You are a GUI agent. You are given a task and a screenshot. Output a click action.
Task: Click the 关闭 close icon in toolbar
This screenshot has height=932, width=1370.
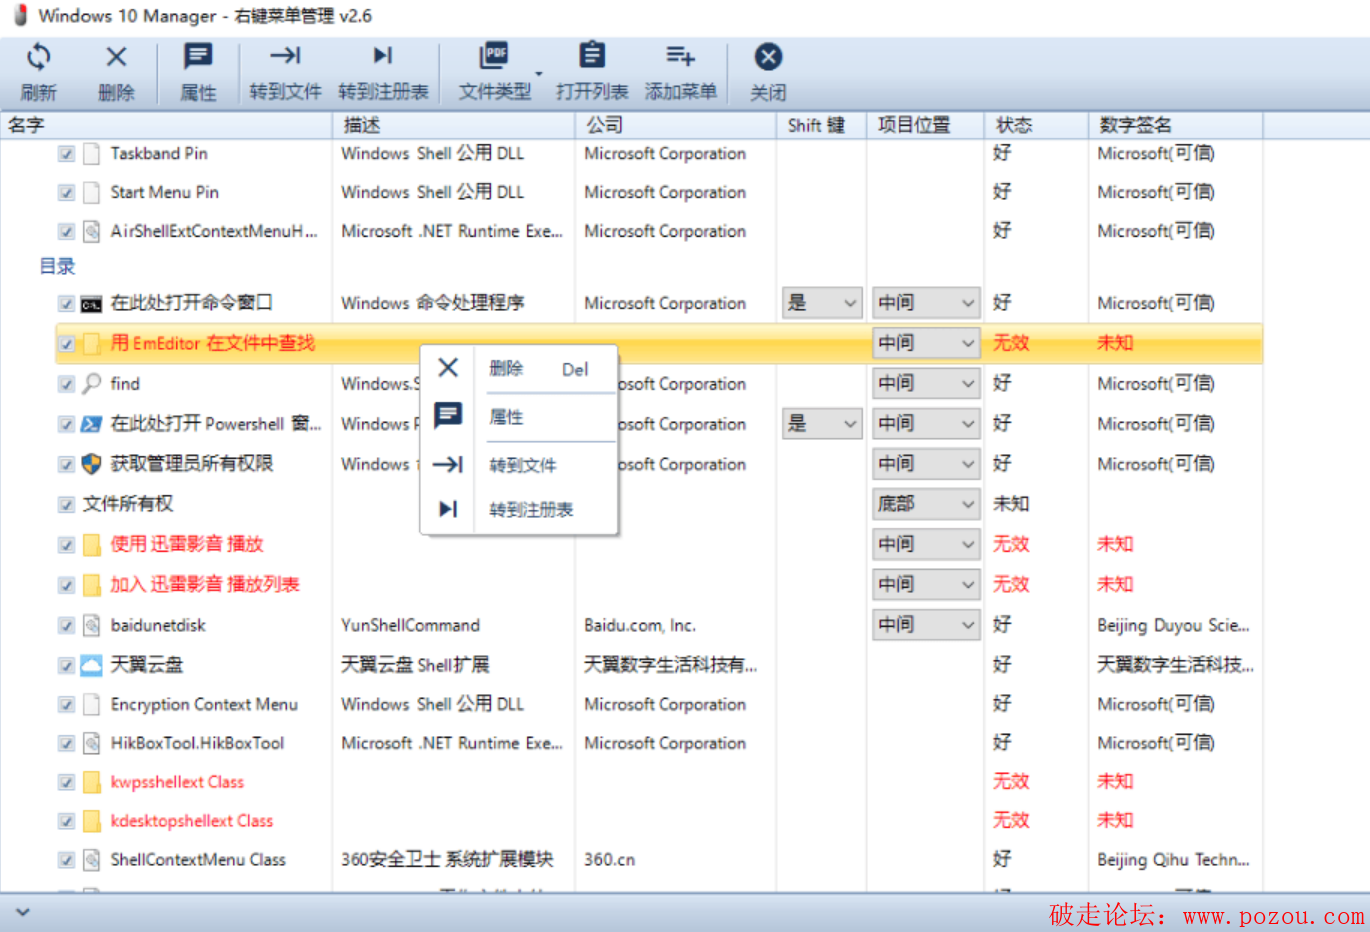click(768, 58)
